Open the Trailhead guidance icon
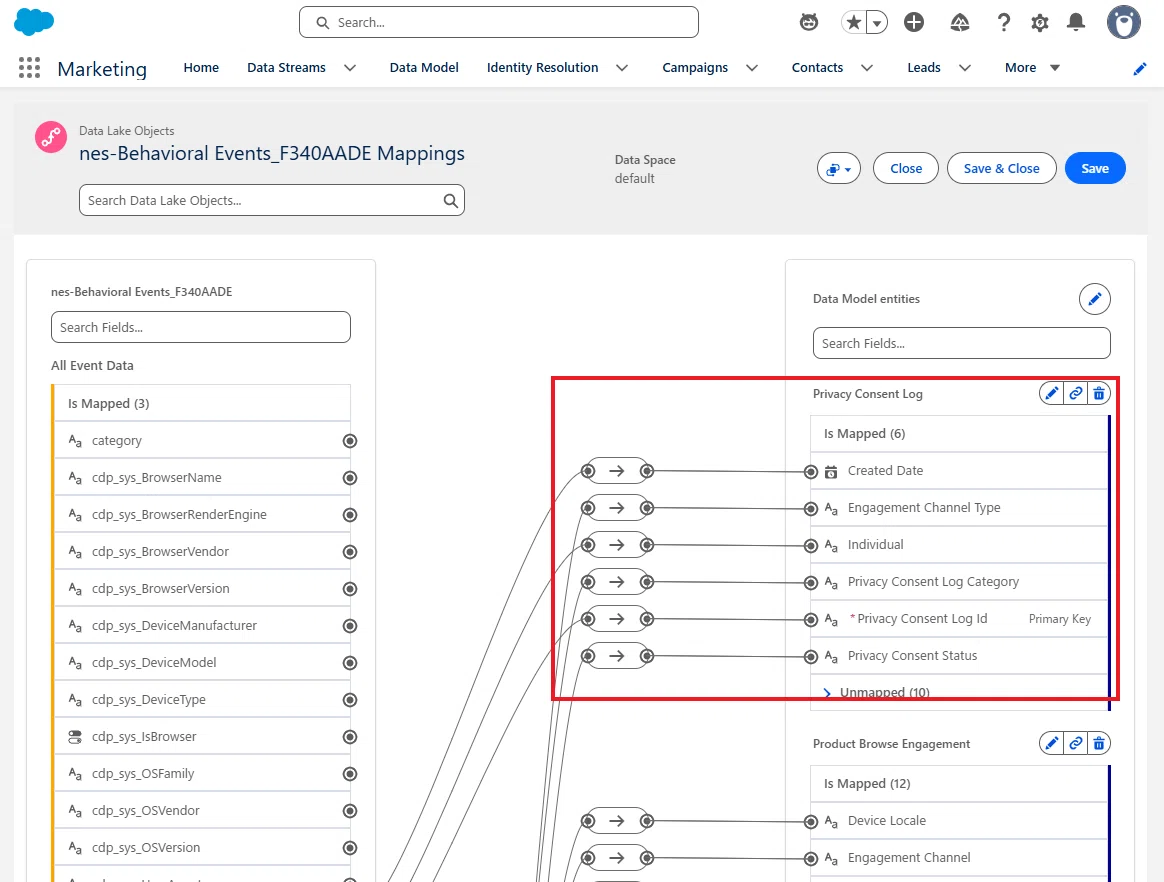Screen dimensions: 1164x882 pyautogui.click(x=960, y=22)
